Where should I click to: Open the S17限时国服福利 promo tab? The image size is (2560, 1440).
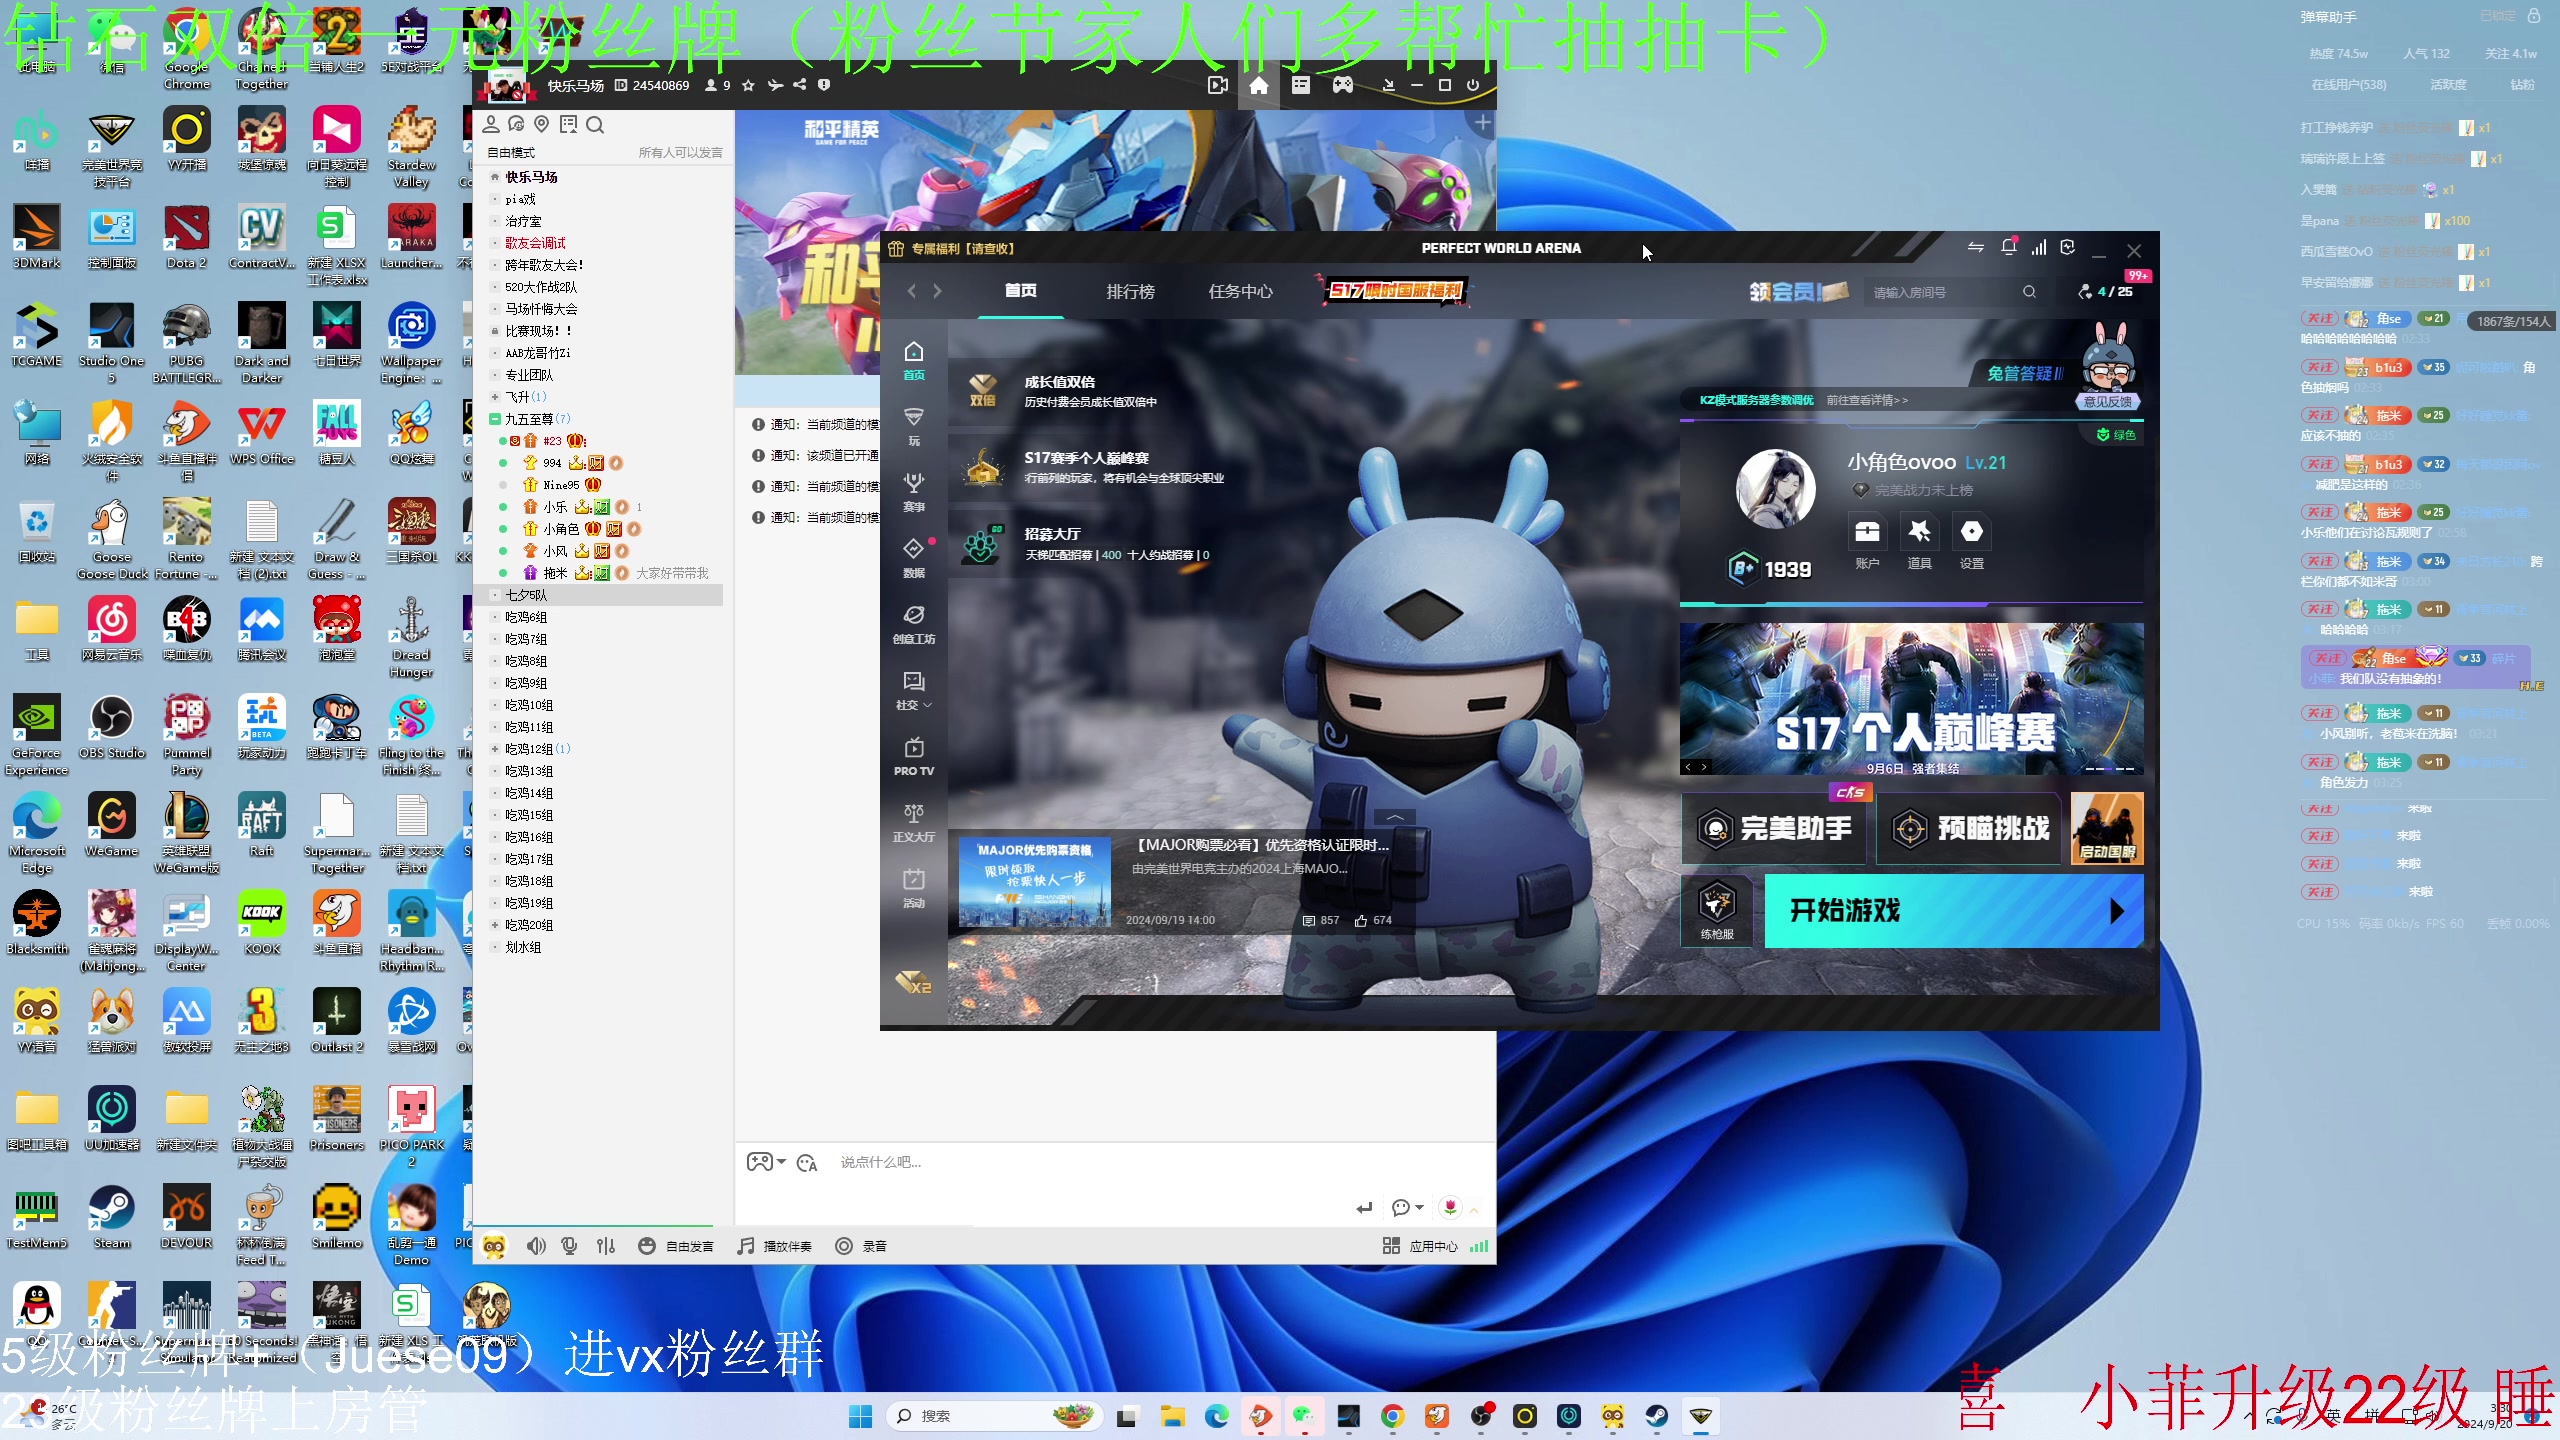point(1395,290)
